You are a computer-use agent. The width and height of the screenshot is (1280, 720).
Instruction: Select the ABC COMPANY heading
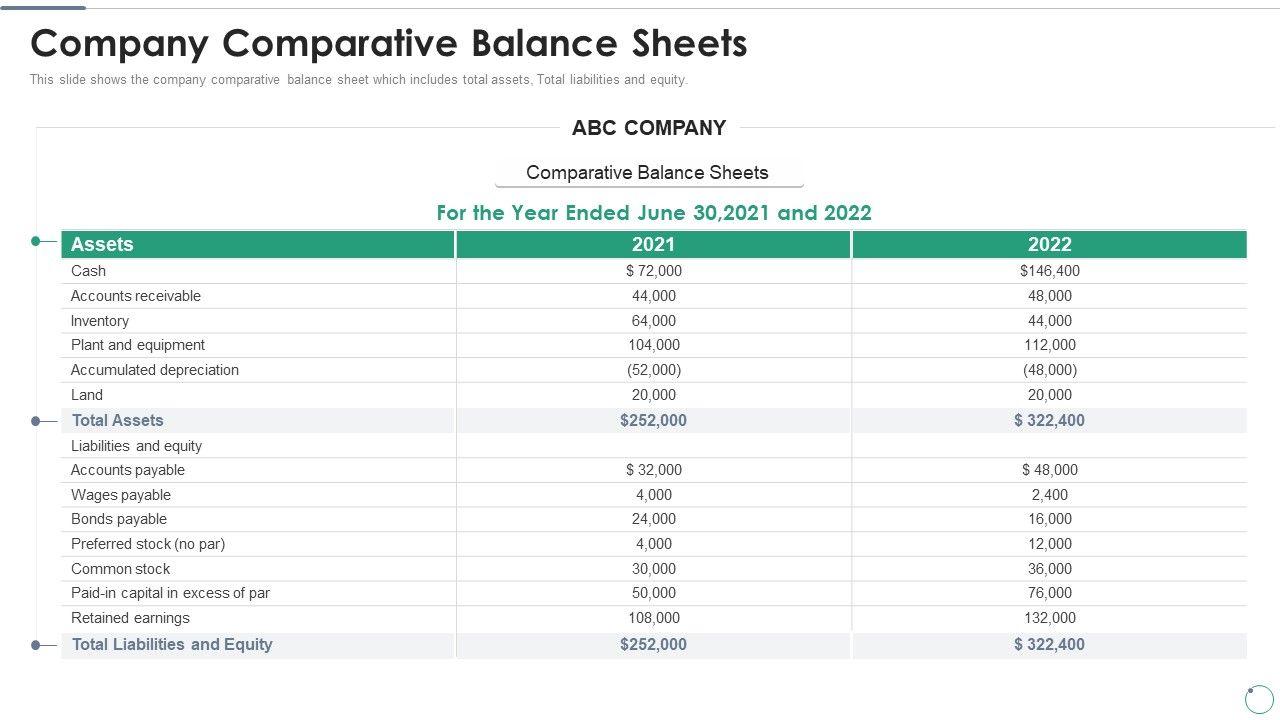tap(649, 128)
